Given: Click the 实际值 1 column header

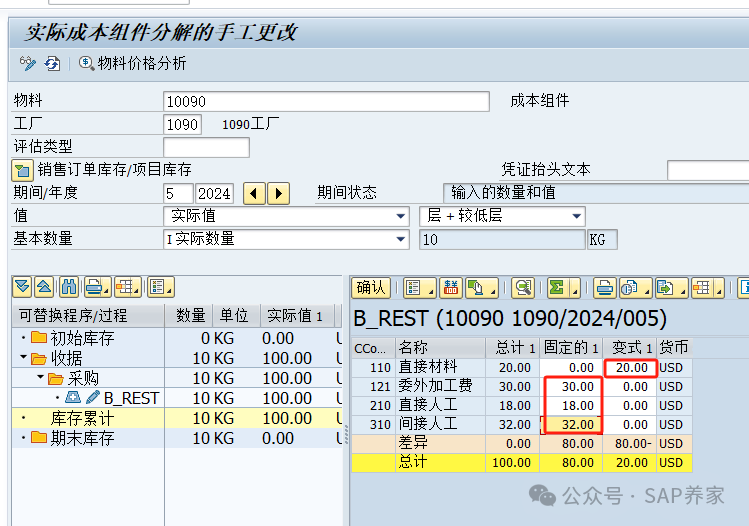Looking at the screenshot, I should click(296, 315).
